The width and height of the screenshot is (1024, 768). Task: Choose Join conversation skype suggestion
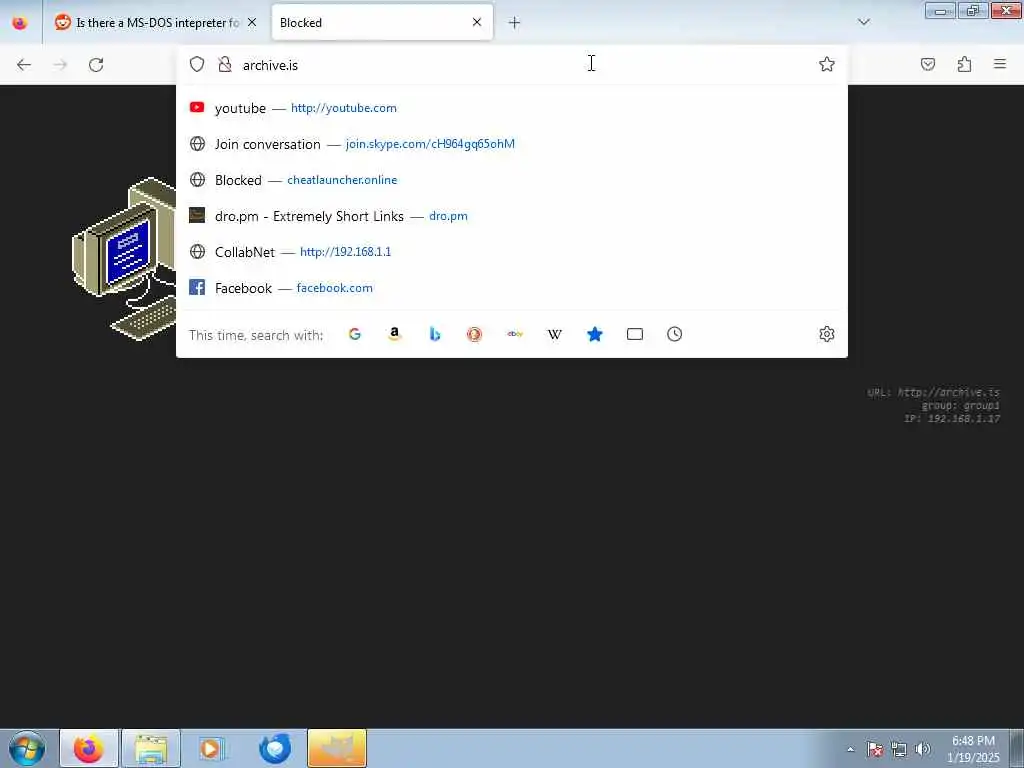point(512,144)
